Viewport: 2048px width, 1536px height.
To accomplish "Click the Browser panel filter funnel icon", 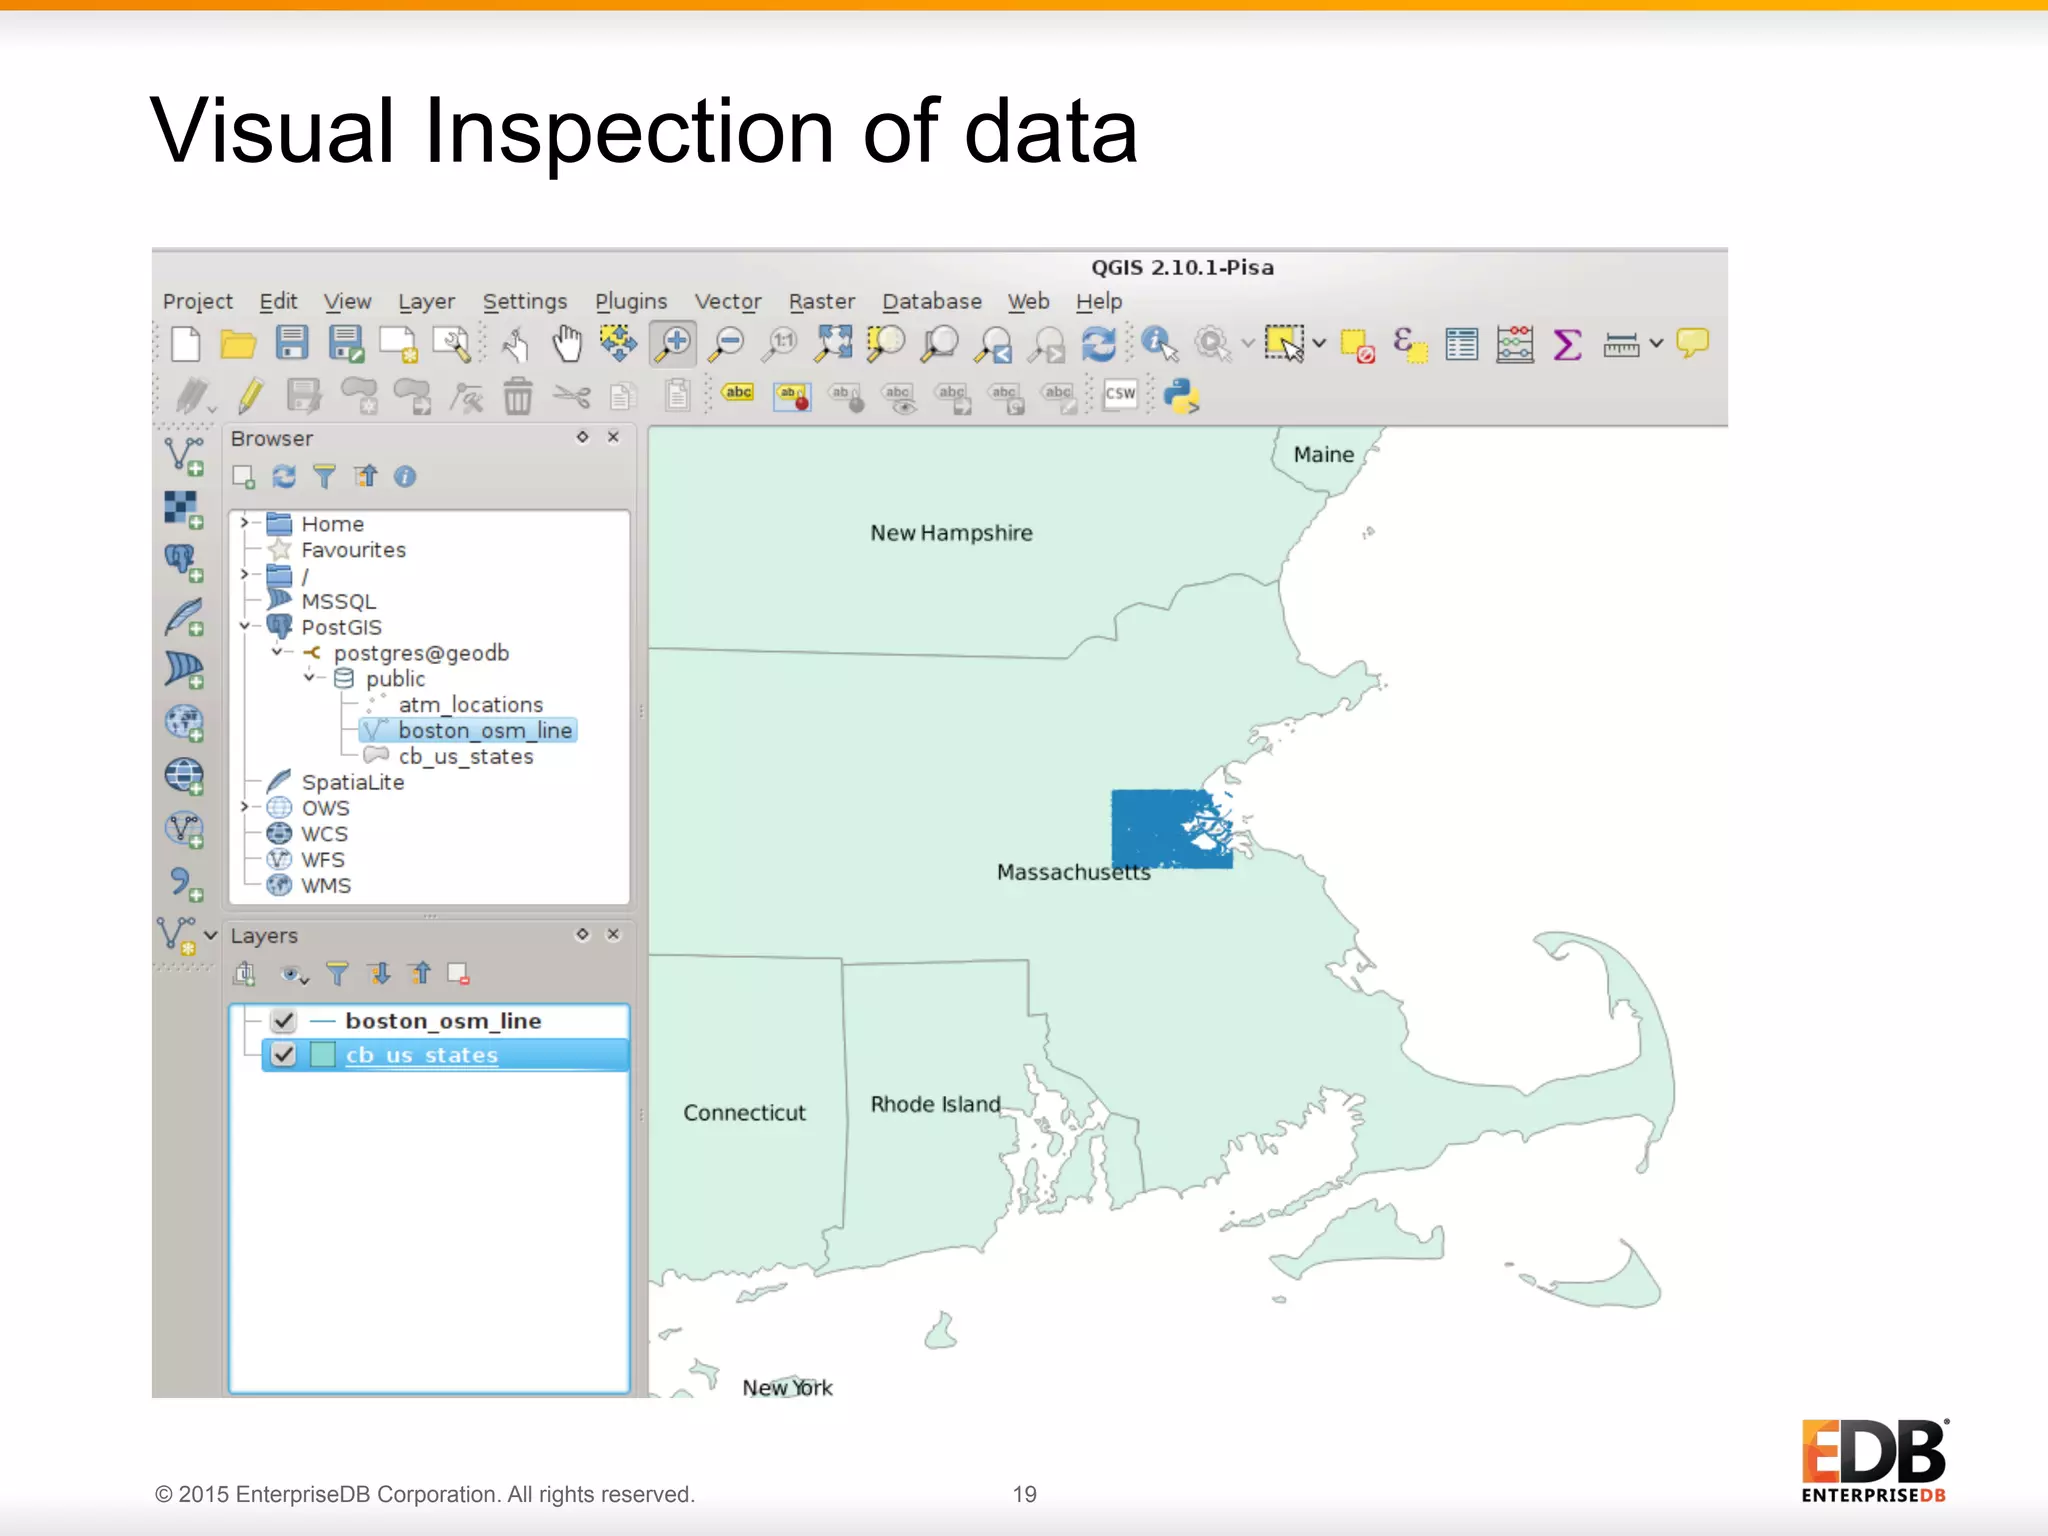I will click(324, 477).
